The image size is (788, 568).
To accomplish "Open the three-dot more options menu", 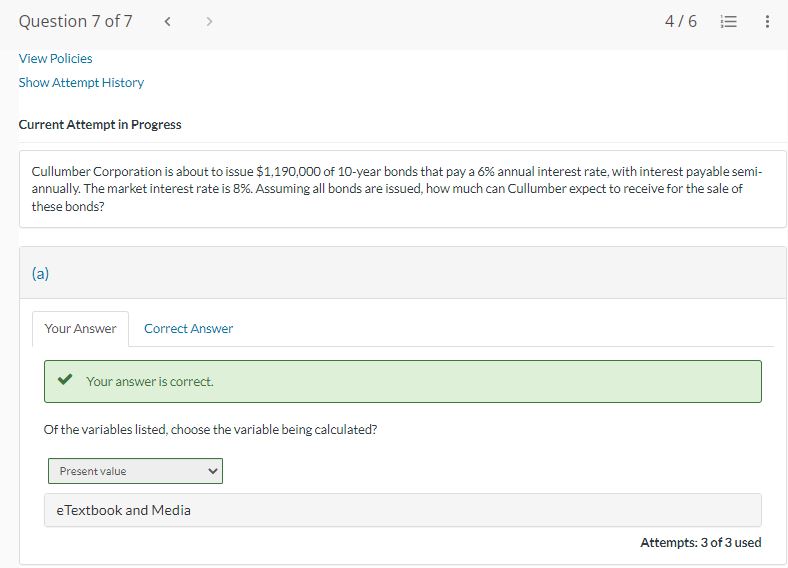I will coord(767,22).
